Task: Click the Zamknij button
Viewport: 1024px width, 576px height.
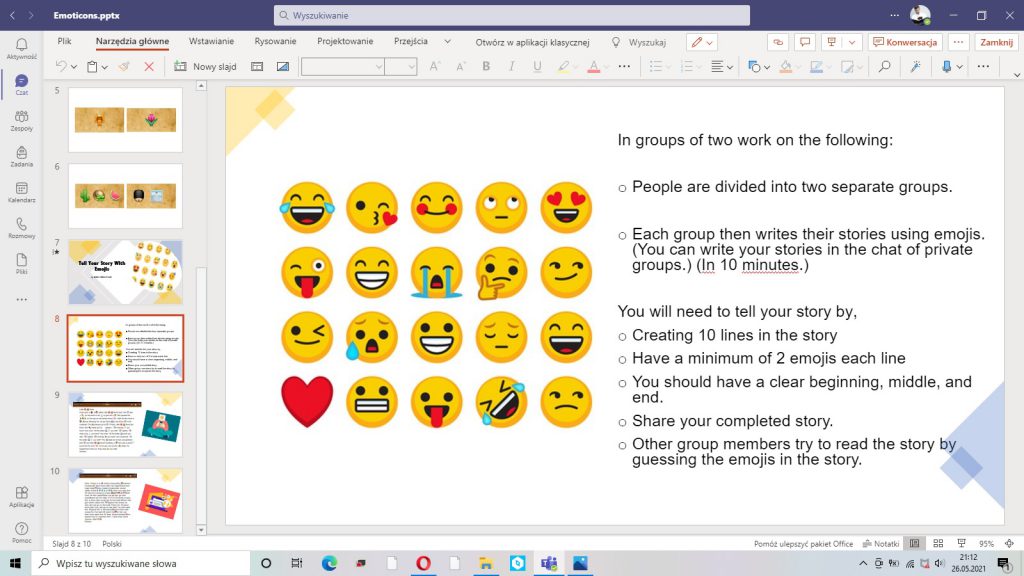Action: (x=996, y=42)
